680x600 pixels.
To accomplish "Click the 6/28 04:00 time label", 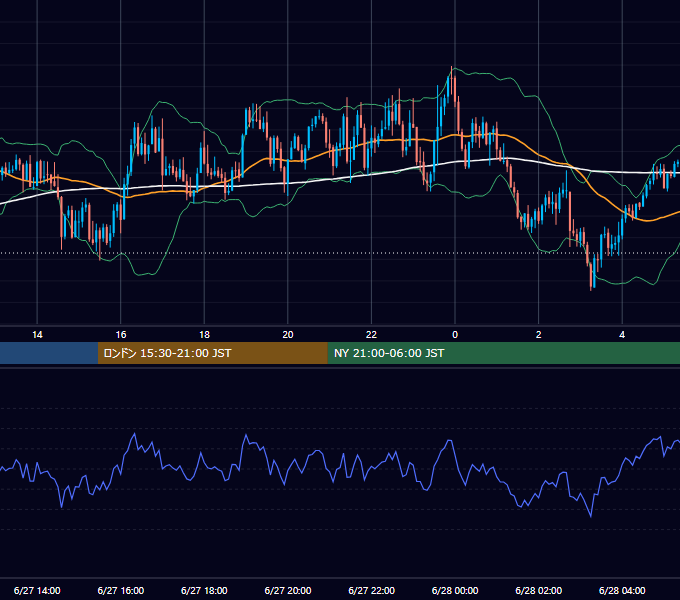I will [x=622, y=590].
